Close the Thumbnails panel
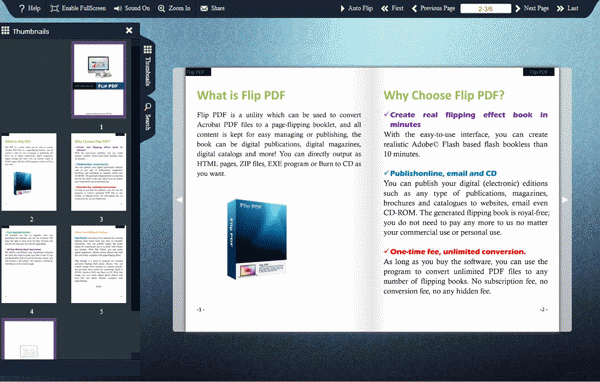Viewport: 600px width, 382px height. [x=129, y=30]
